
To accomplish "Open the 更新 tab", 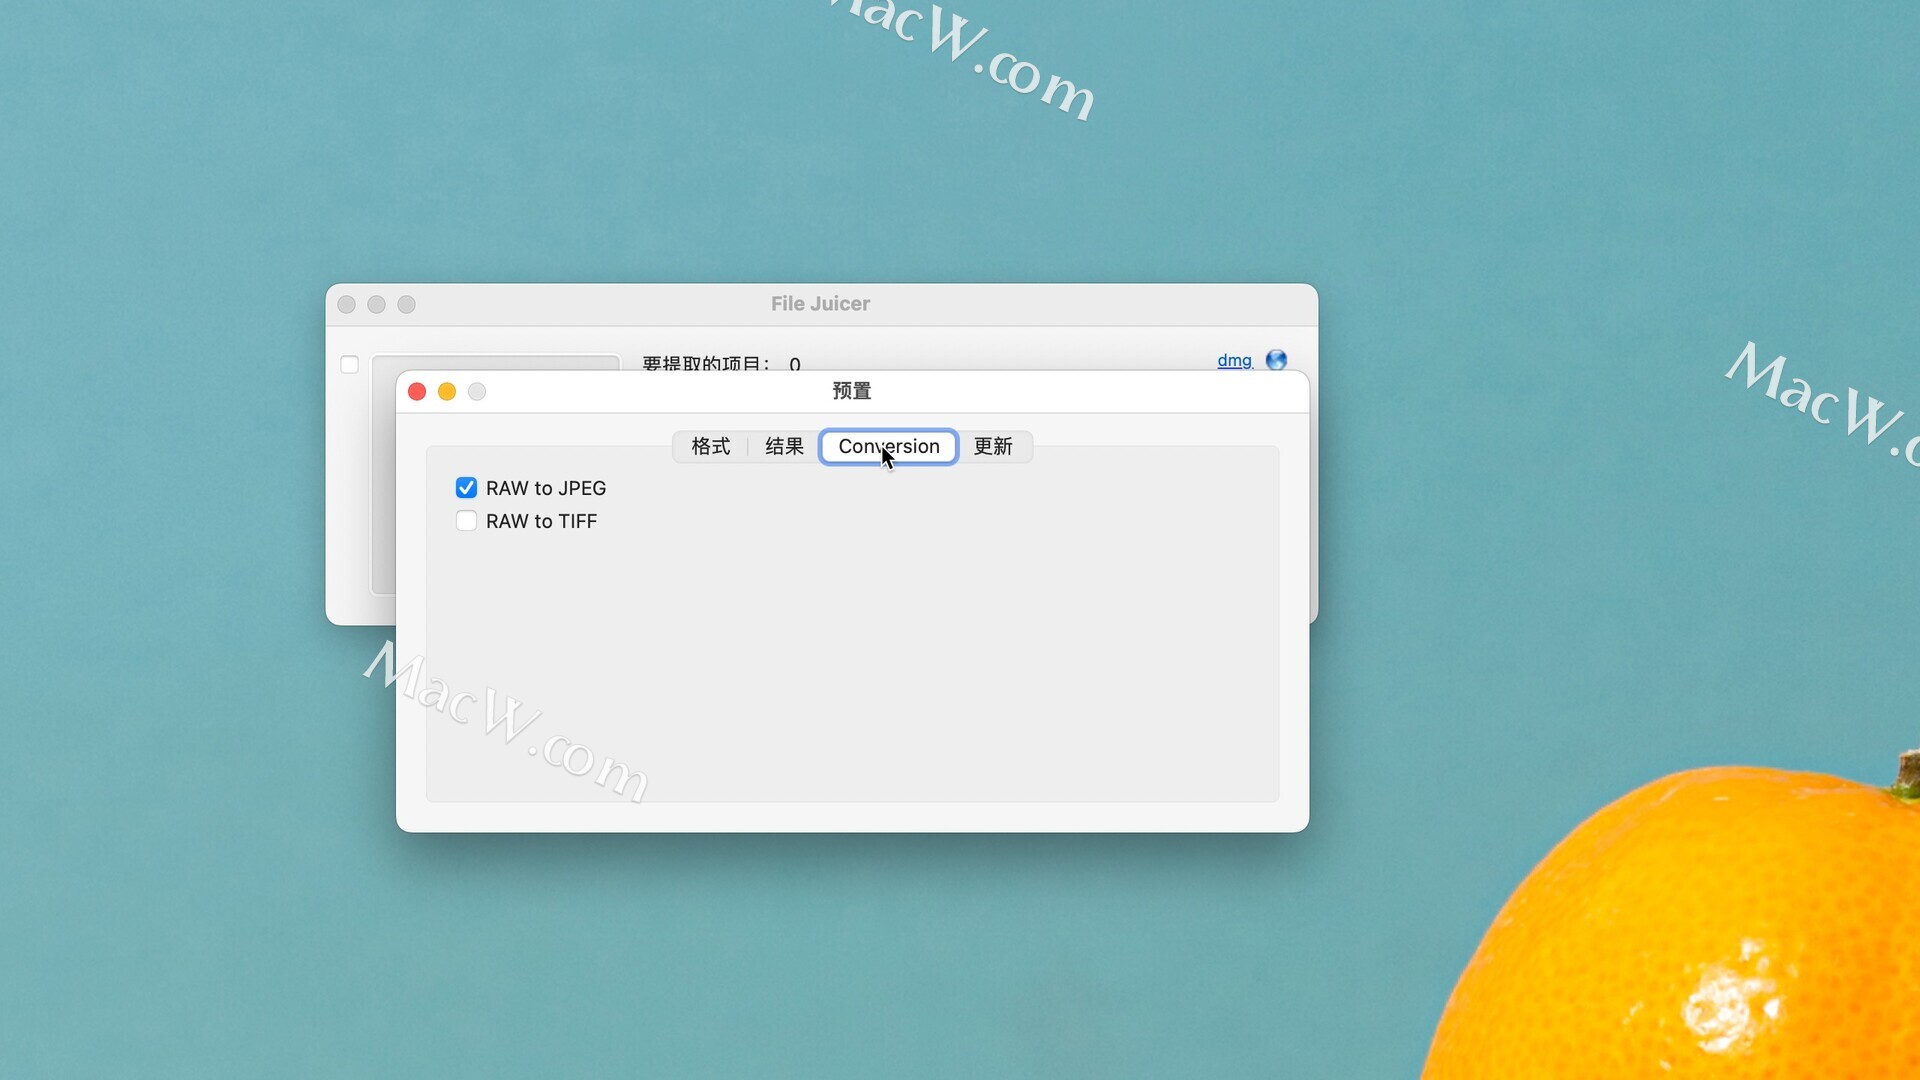I will point(993,446).
